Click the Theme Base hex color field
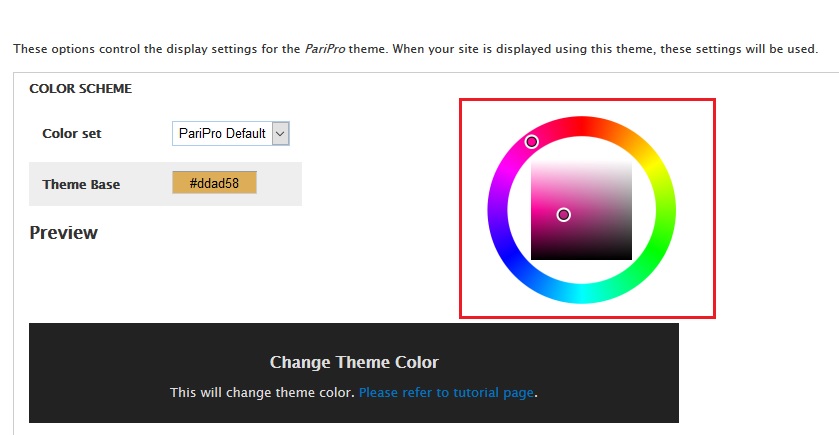 (214, 183)
